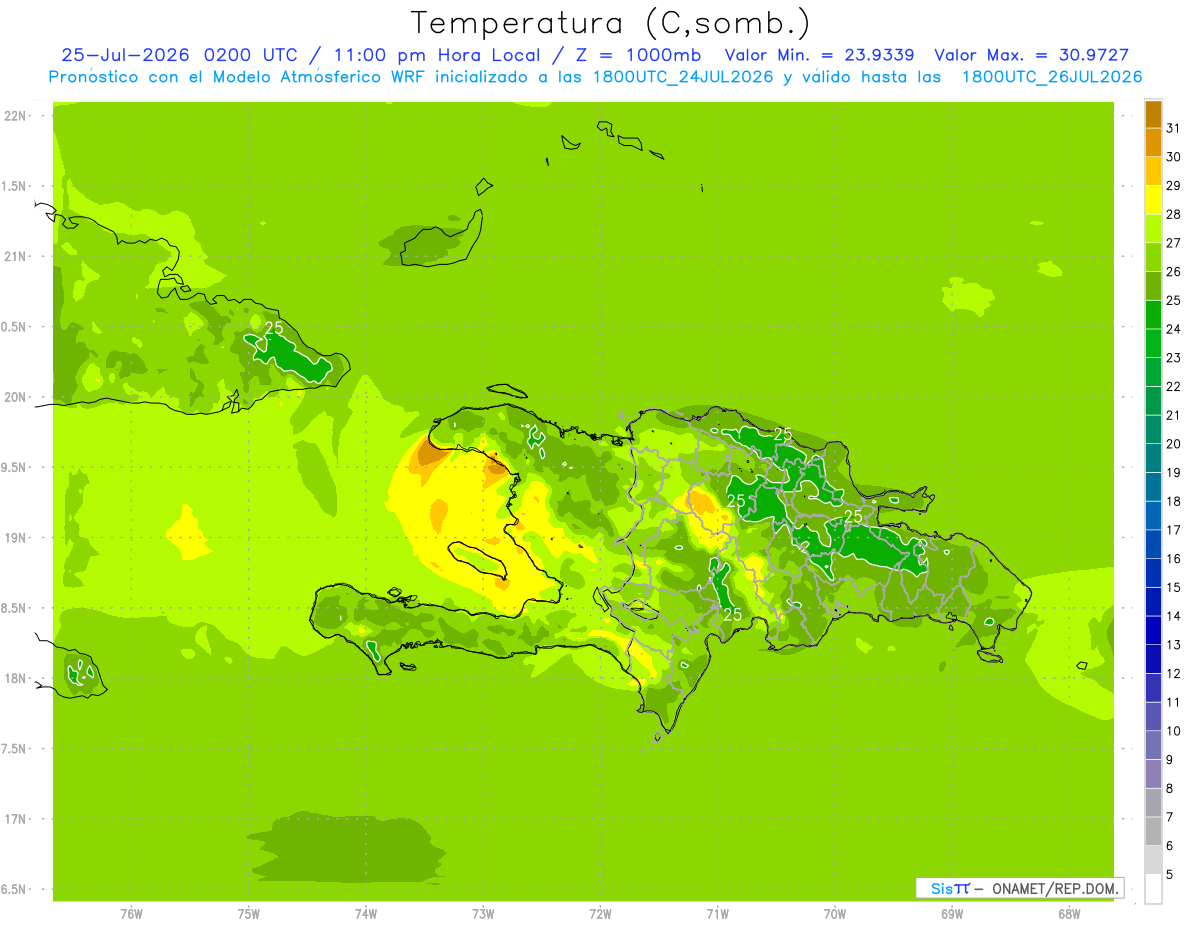1200x927 pixels.
Task: Click the "20N" latitude axis label
Action: [16, 397]
